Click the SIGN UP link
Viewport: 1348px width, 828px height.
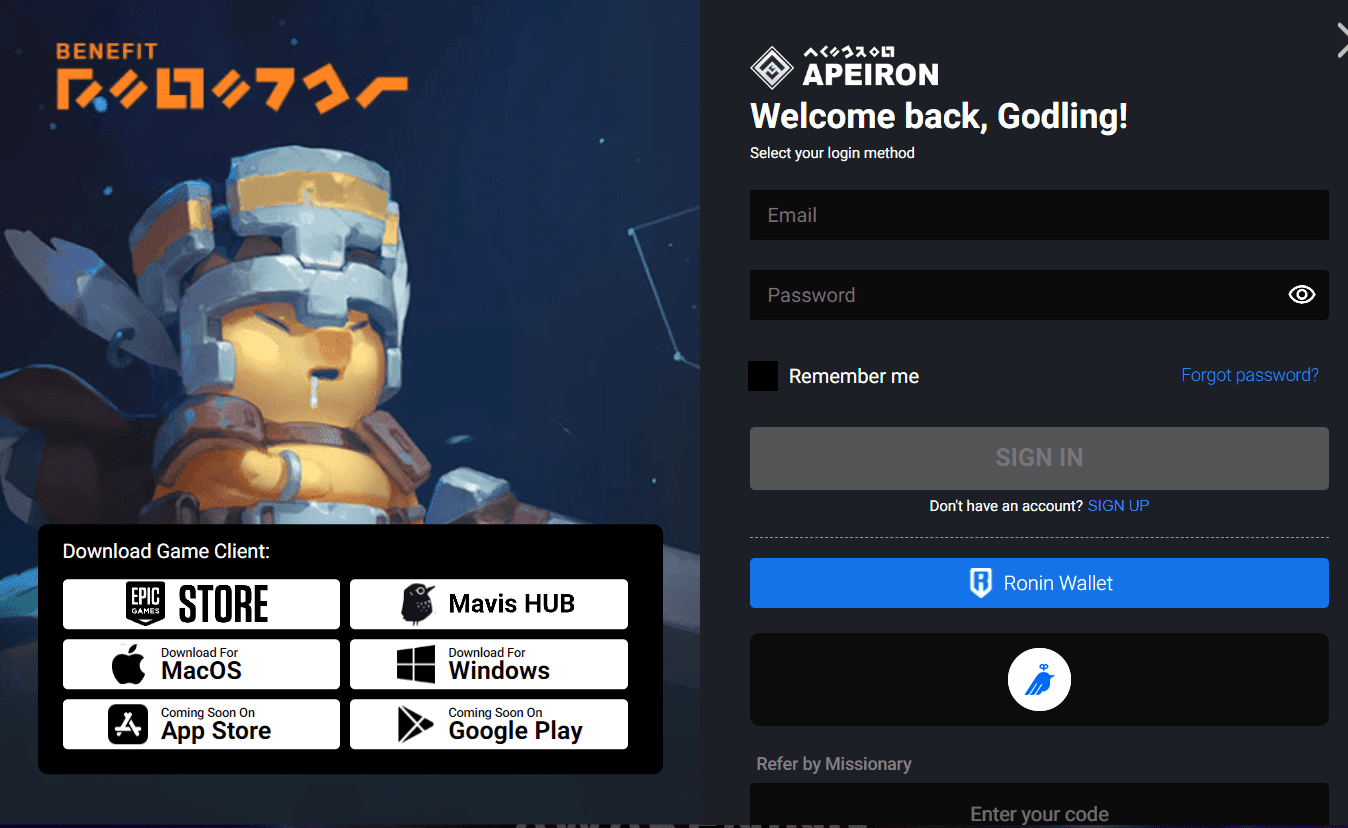pyautogui.click(x=1118, y=506)
